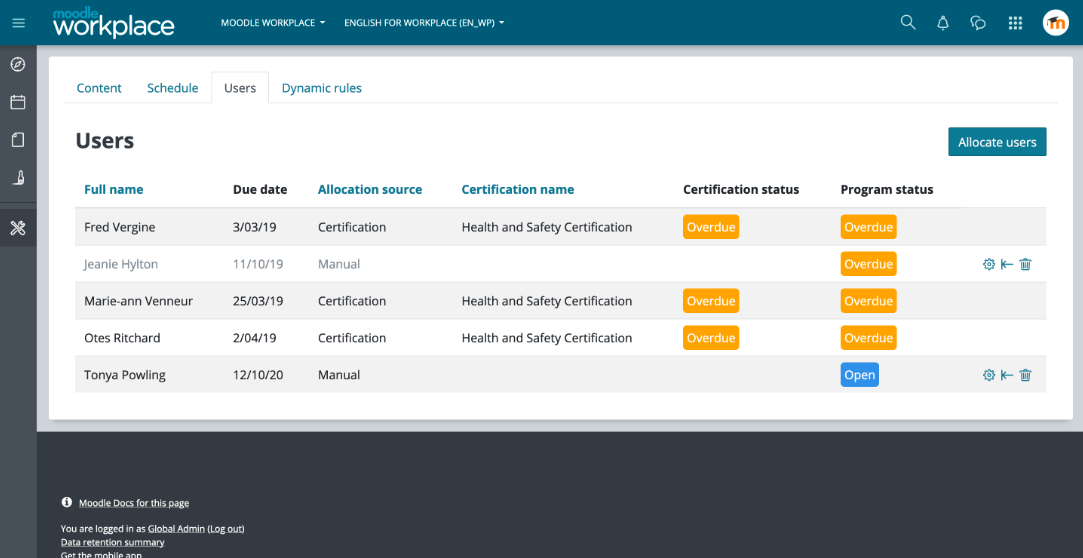Click reset arrow icon for Tonya Powling
Viewport: 1083px width, 558px height.
click(1007, 375)
